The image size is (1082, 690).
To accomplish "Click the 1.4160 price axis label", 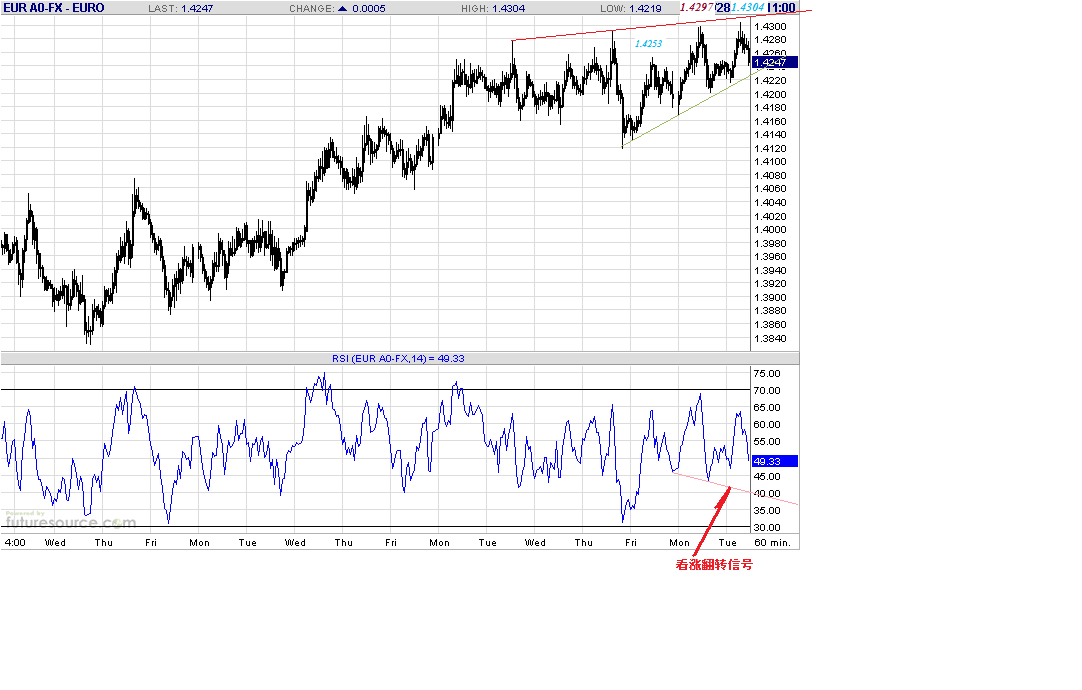I will point(770,121).
